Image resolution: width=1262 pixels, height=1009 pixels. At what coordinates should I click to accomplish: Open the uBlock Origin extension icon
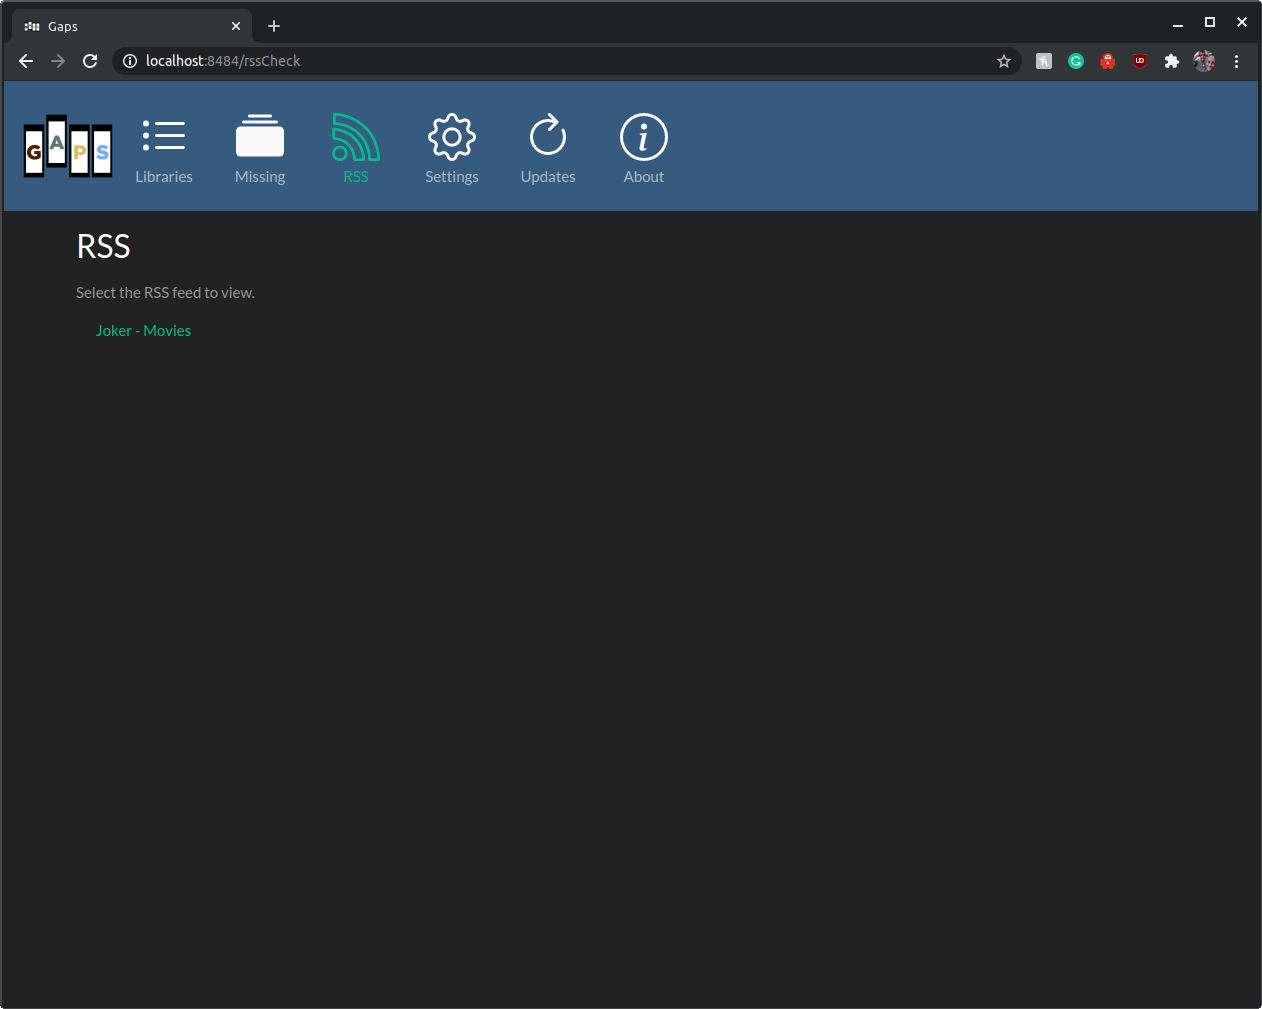click(1139, 61)
